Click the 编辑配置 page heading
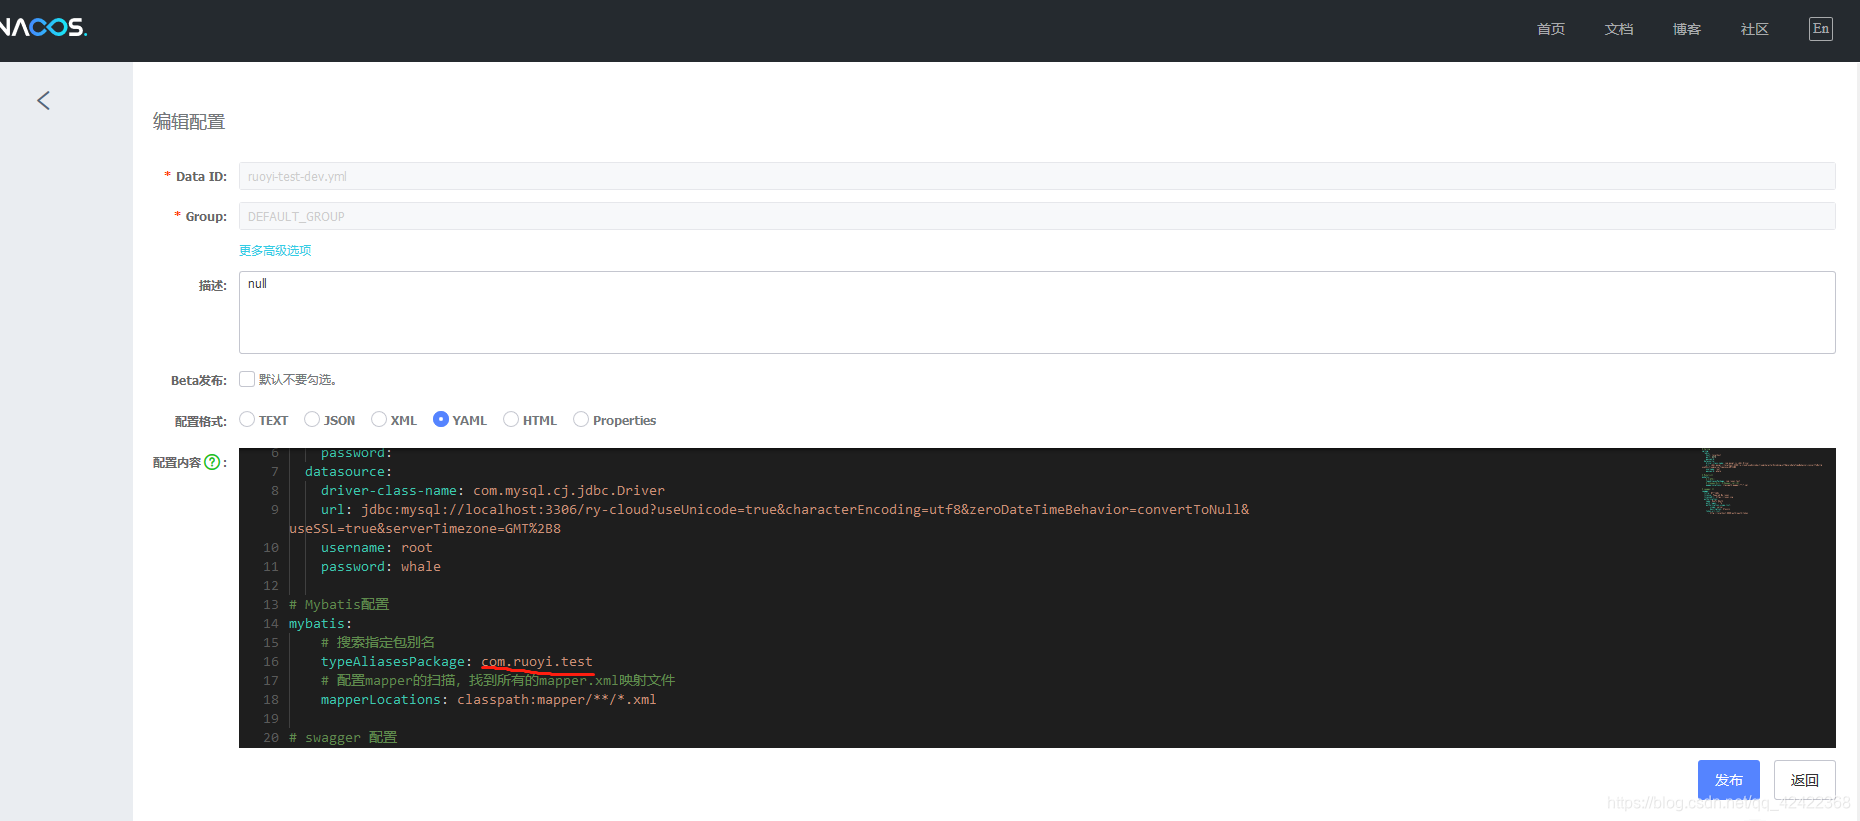 pyautogui.click(x=189, y=122)
